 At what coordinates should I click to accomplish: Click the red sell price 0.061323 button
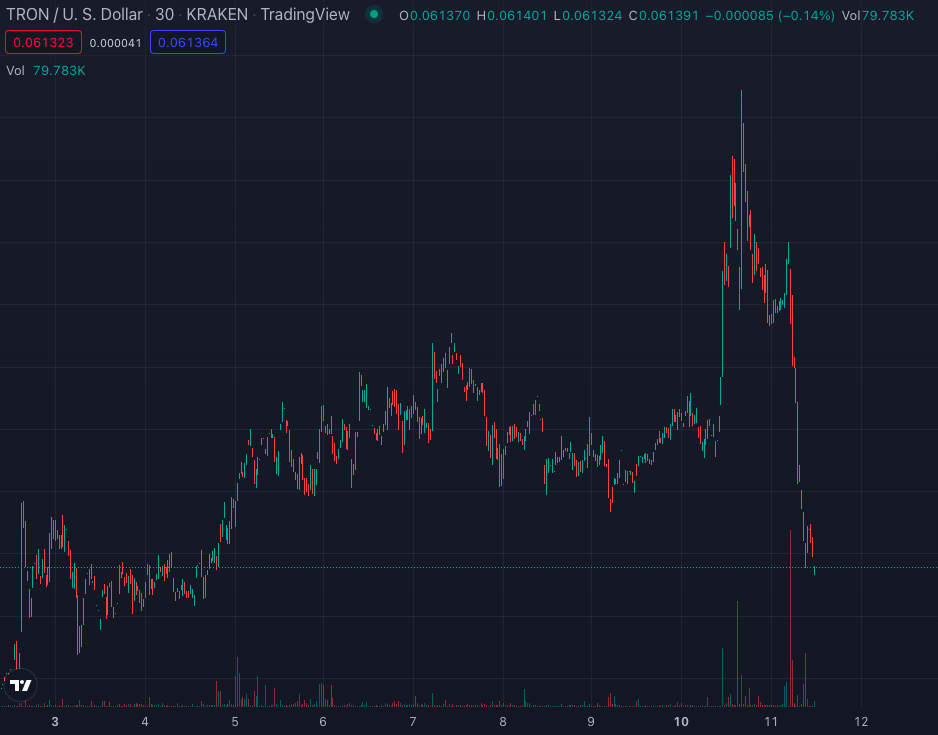pyautogui.click(x=43, y=42)
